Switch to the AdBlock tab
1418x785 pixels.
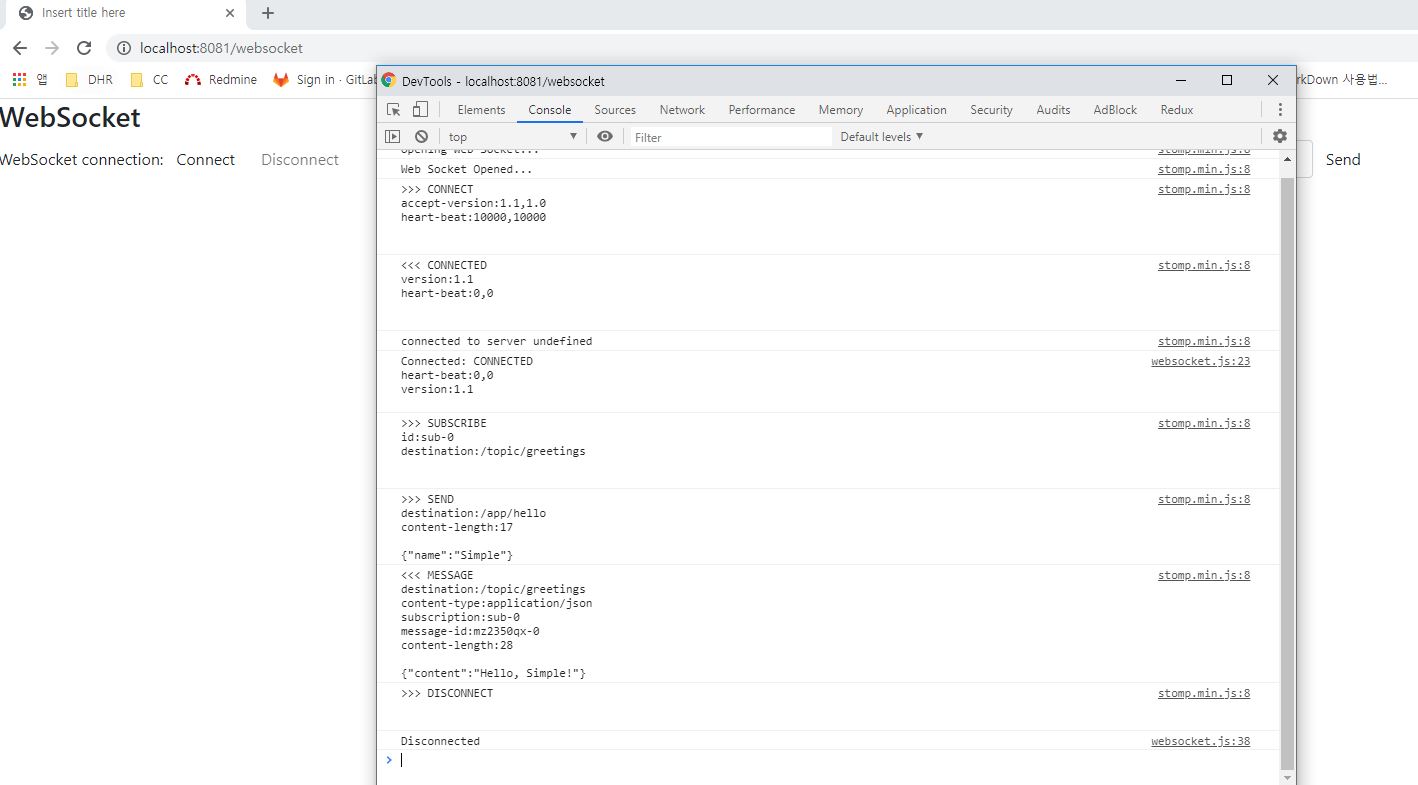tap(1115, 110)
